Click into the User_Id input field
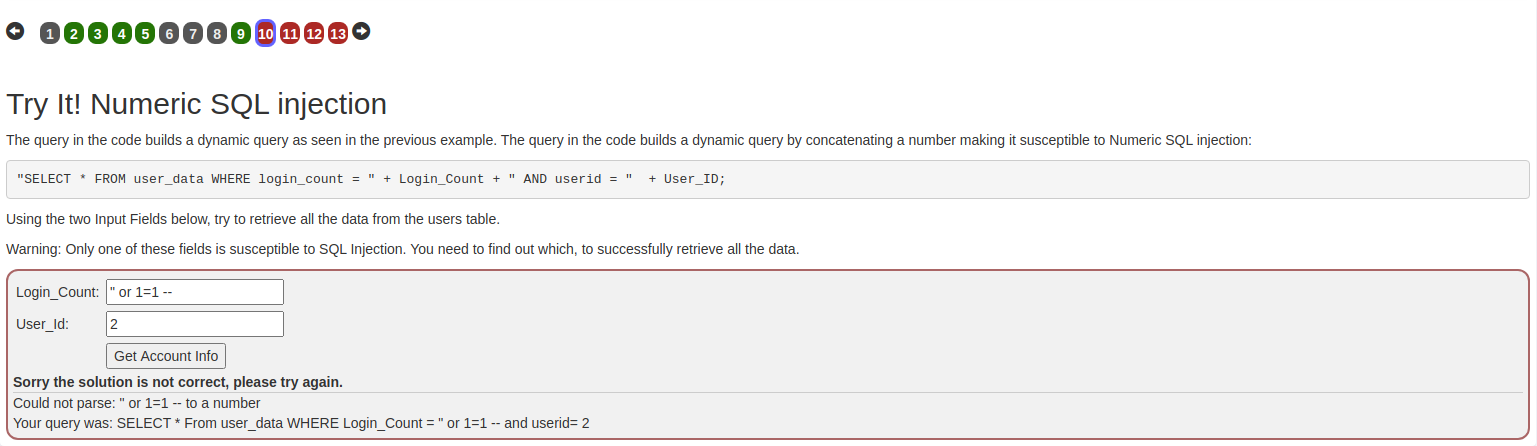1537x446 pixels. pyautogui.click(x=195, y=324)
